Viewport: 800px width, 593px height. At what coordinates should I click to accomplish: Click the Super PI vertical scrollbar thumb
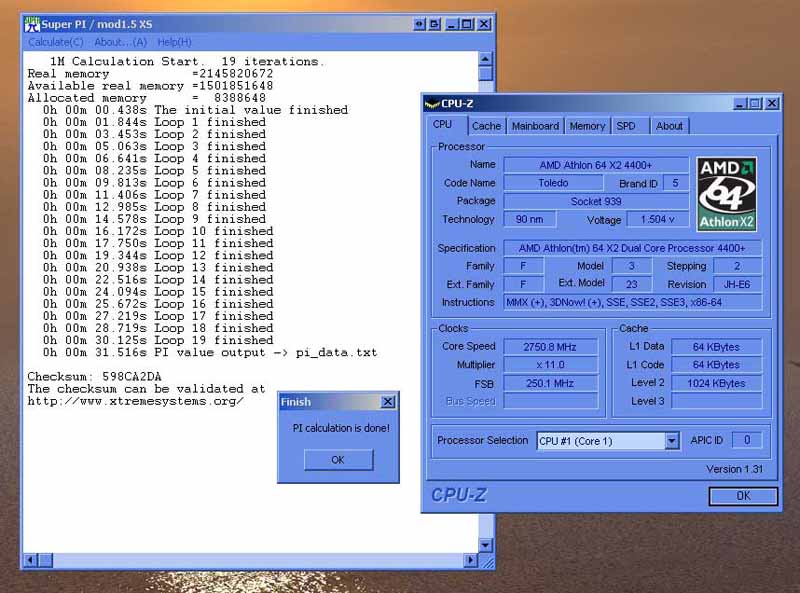[x=485, y=73]
